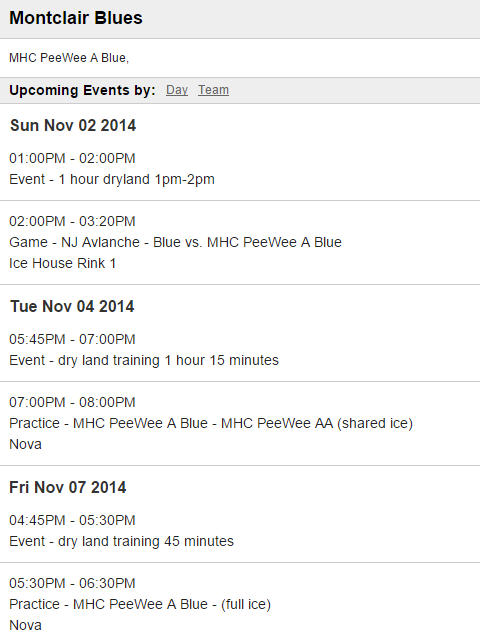Open dry land training 1 hour 15 minutes event

tap(144, 360)
